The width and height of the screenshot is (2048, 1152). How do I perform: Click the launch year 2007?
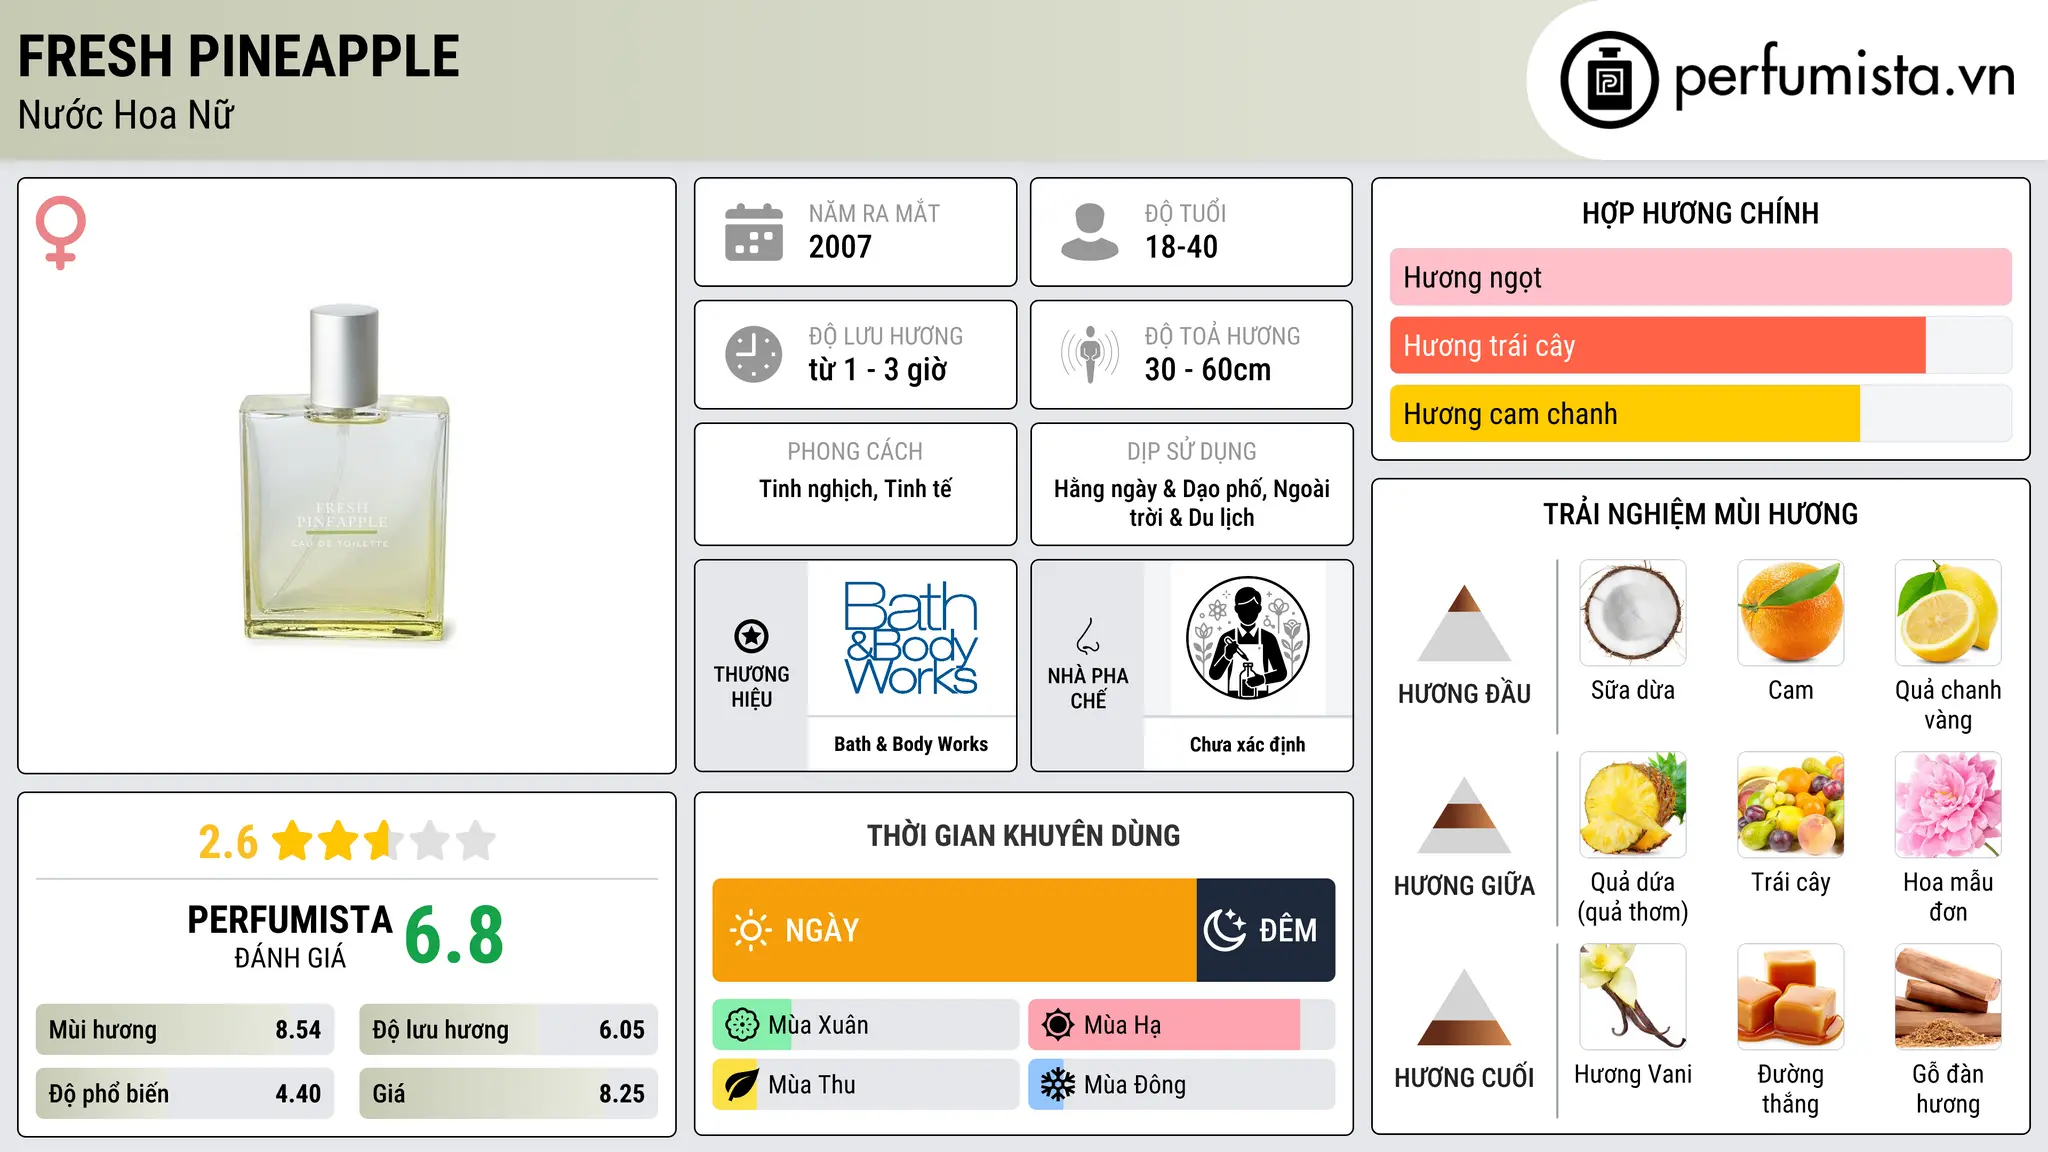point(840,247)
